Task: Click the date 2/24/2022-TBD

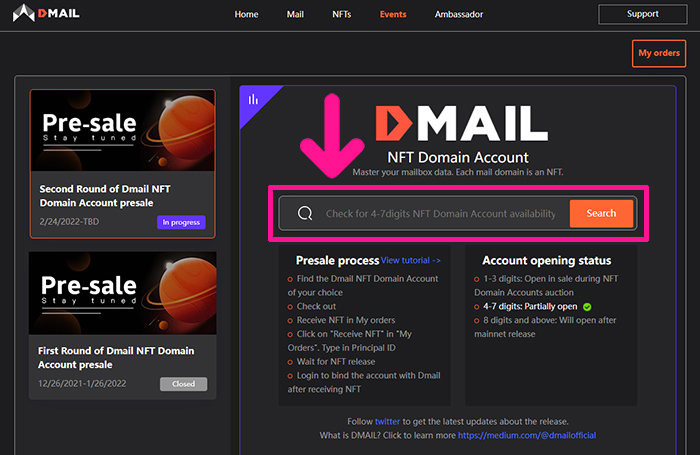Action: (x=69, y=221)
